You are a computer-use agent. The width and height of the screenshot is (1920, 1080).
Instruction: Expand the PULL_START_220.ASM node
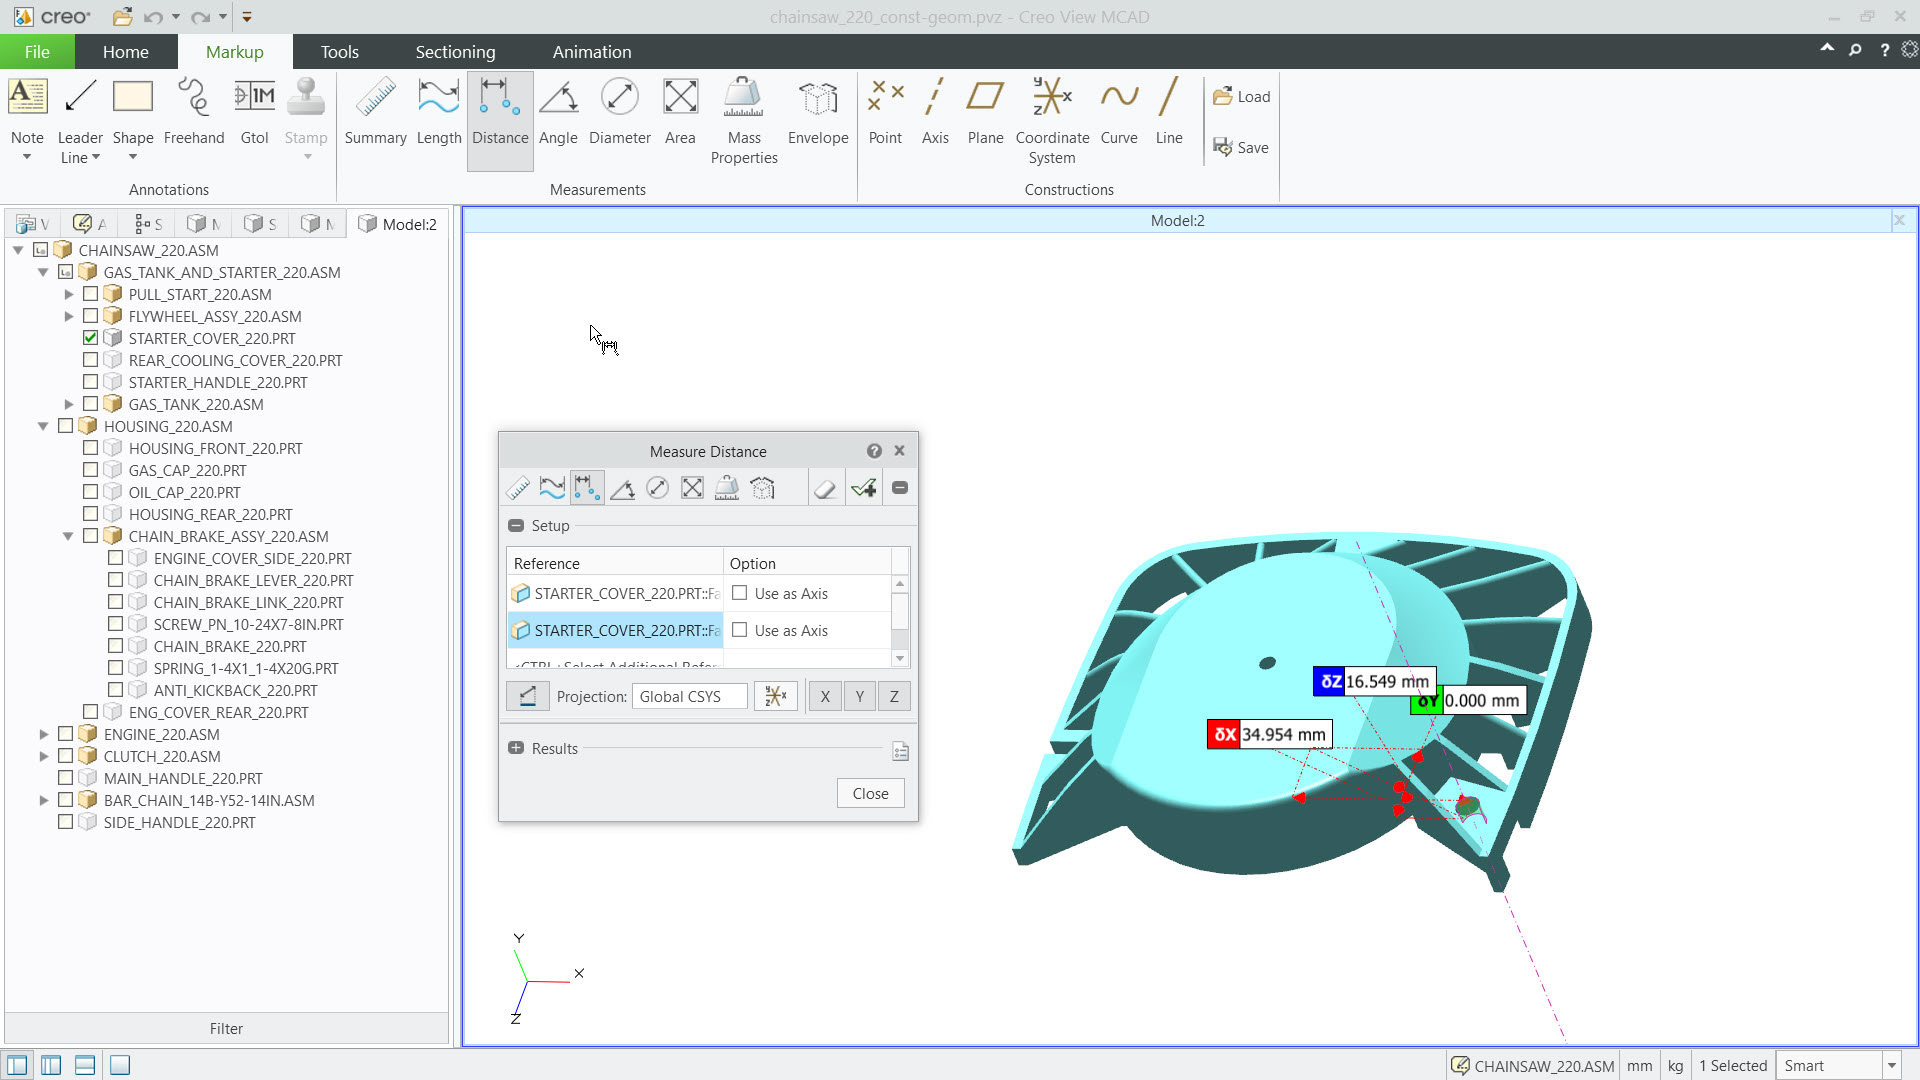[x=68, y=294]
